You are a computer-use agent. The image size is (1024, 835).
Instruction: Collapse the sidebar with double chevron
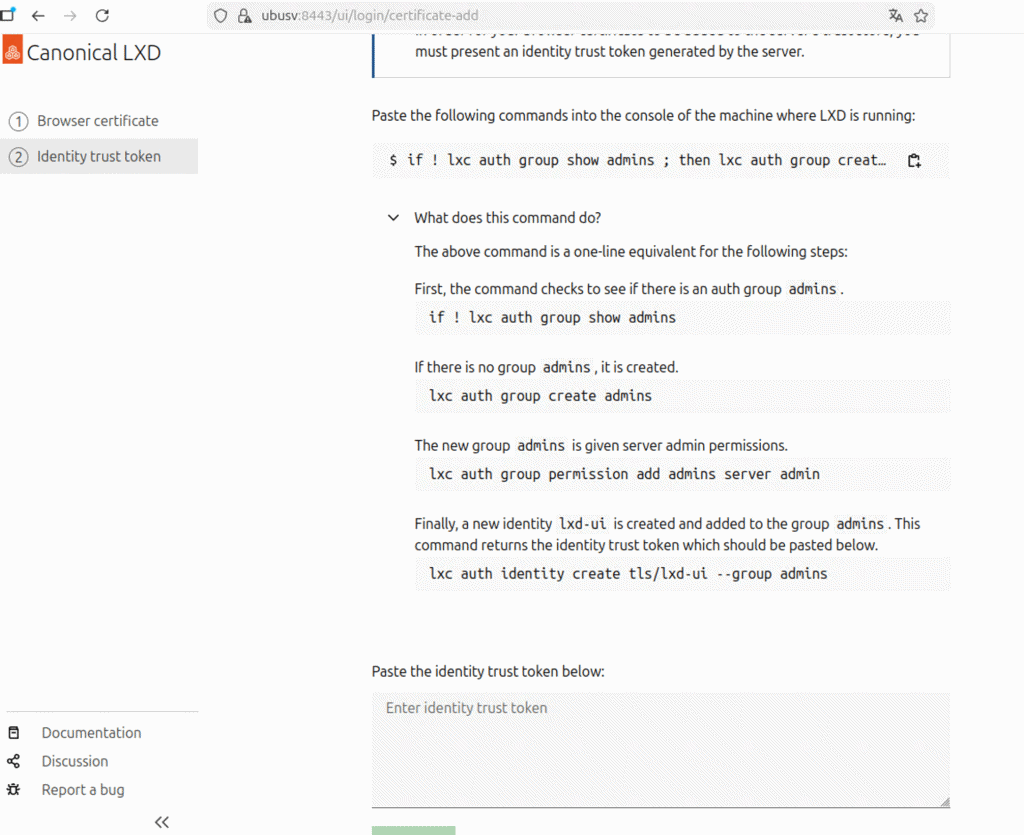click(x=162, y=822)
